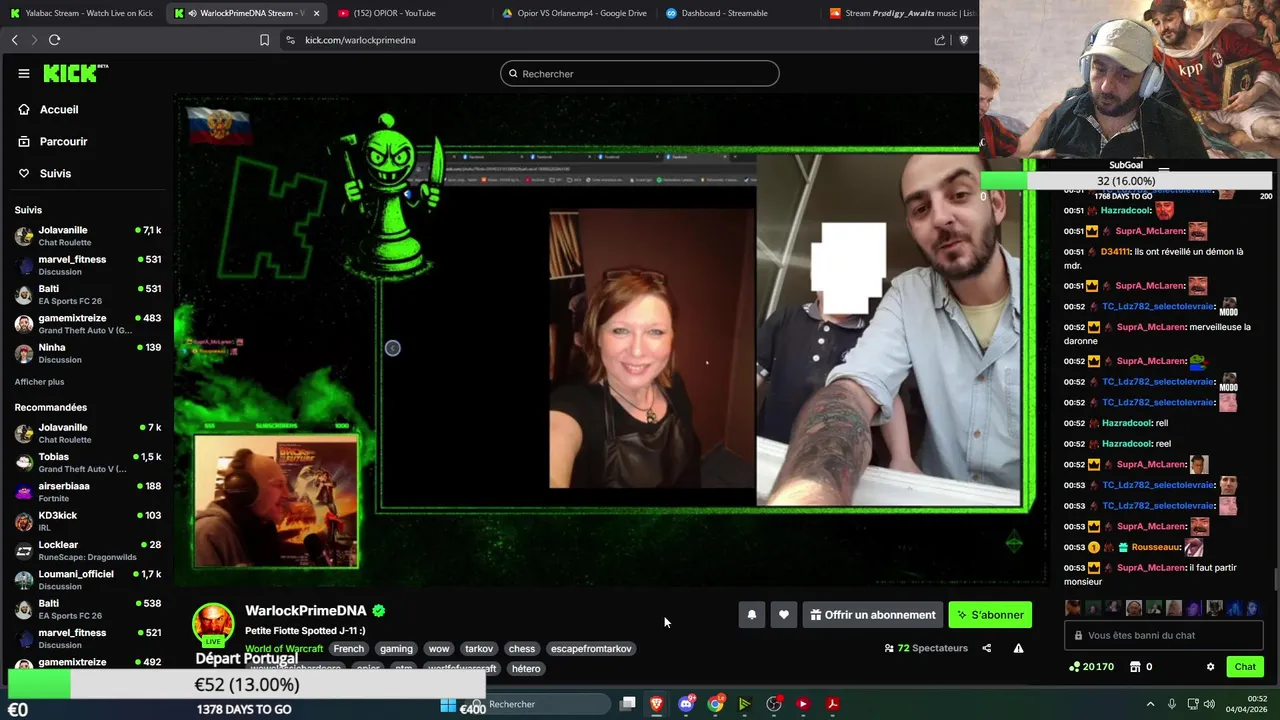Open Google Chrome from the taskbar
This screenshot has width=1280, height=720.
click(715, 704)
